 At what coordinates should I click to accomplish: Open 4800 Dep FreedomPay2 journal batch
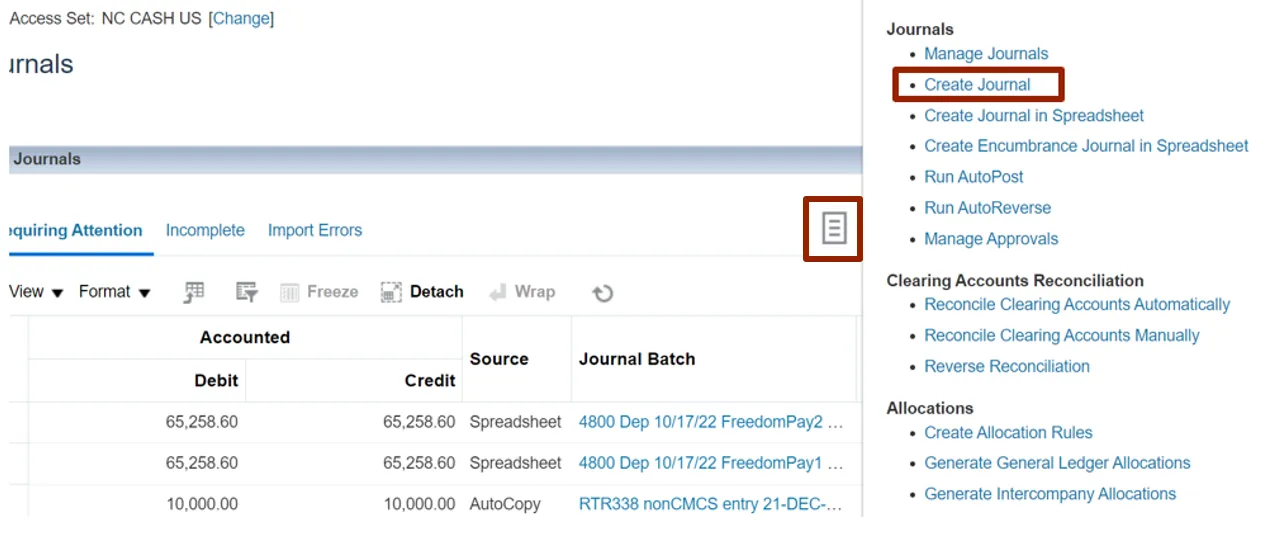tap(709, 422)
